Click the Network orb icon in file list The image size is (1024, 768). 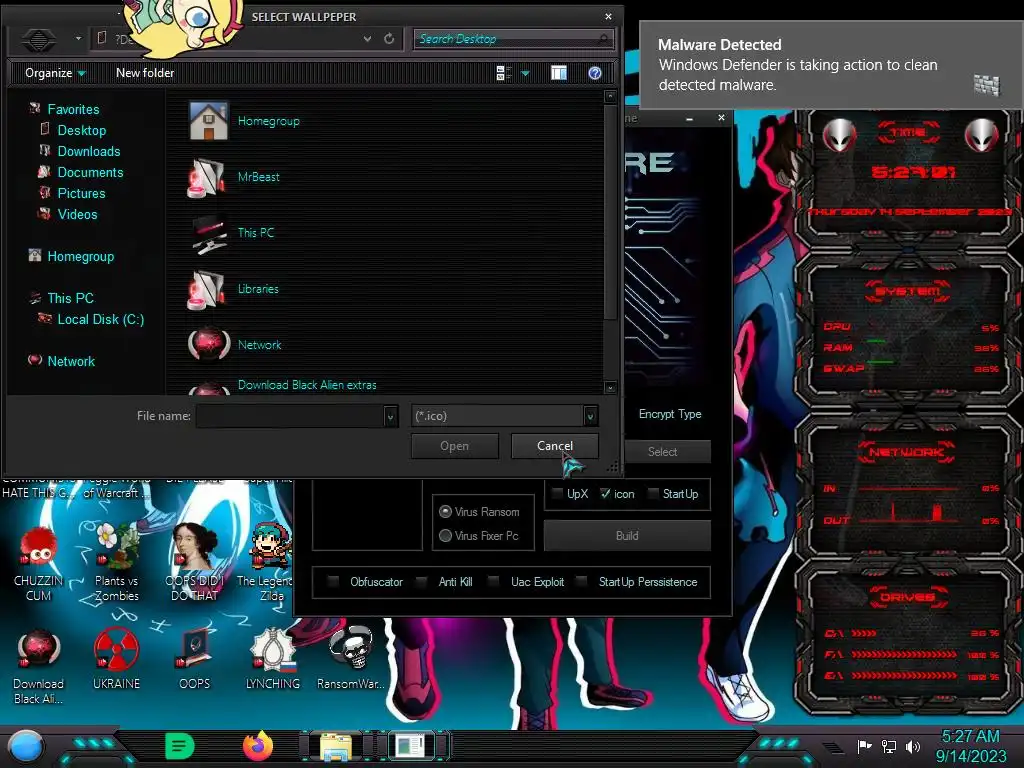208,344
